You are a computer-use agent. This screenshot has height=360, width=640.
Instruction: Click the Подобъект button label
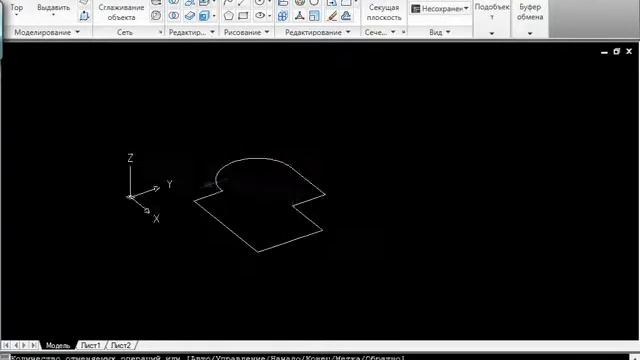coord(492,12)
